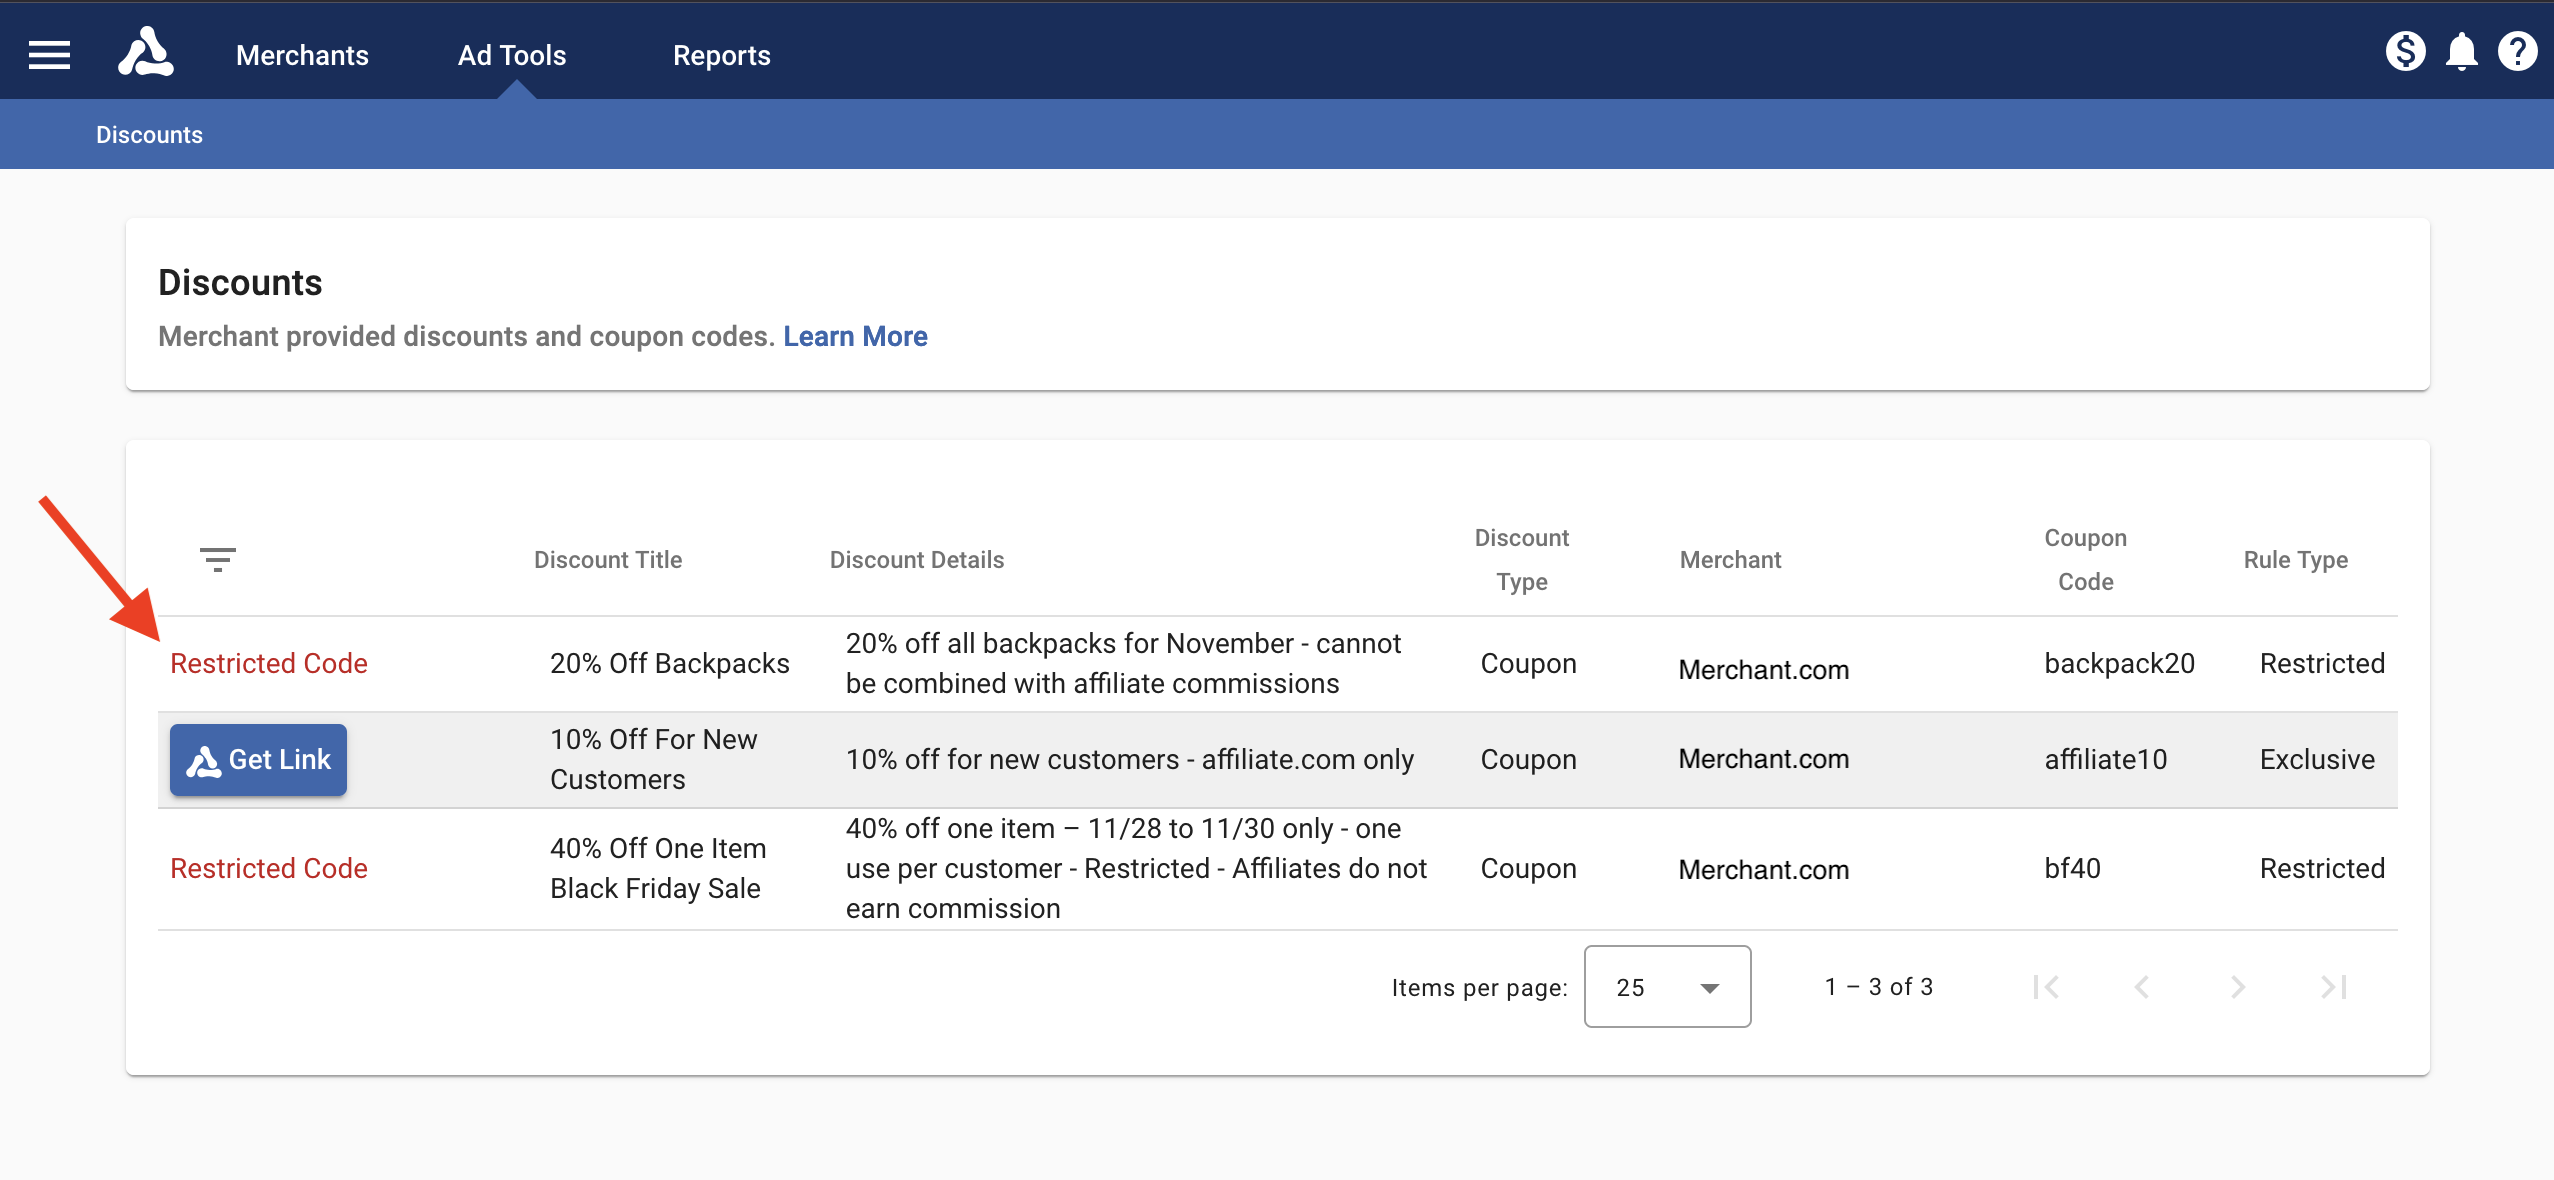Go to the next page arrow
Viewport: 2554px width, 1180px height.
tap(2237, 987)
